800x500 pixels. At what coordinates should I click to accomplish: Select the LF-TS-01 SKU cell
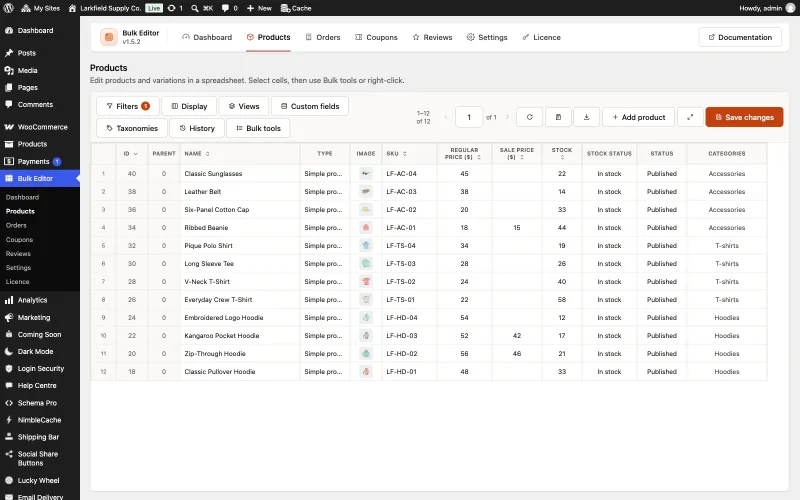point(409,299)
